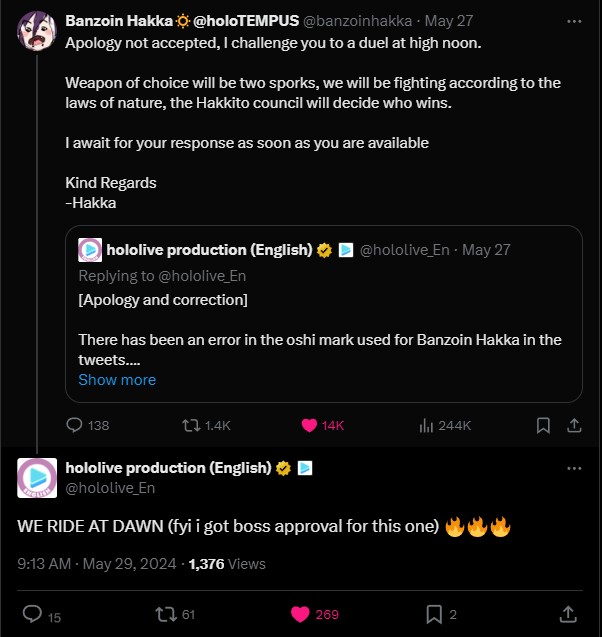Open Banzoin Hakka's profile picture

point(37,33)
